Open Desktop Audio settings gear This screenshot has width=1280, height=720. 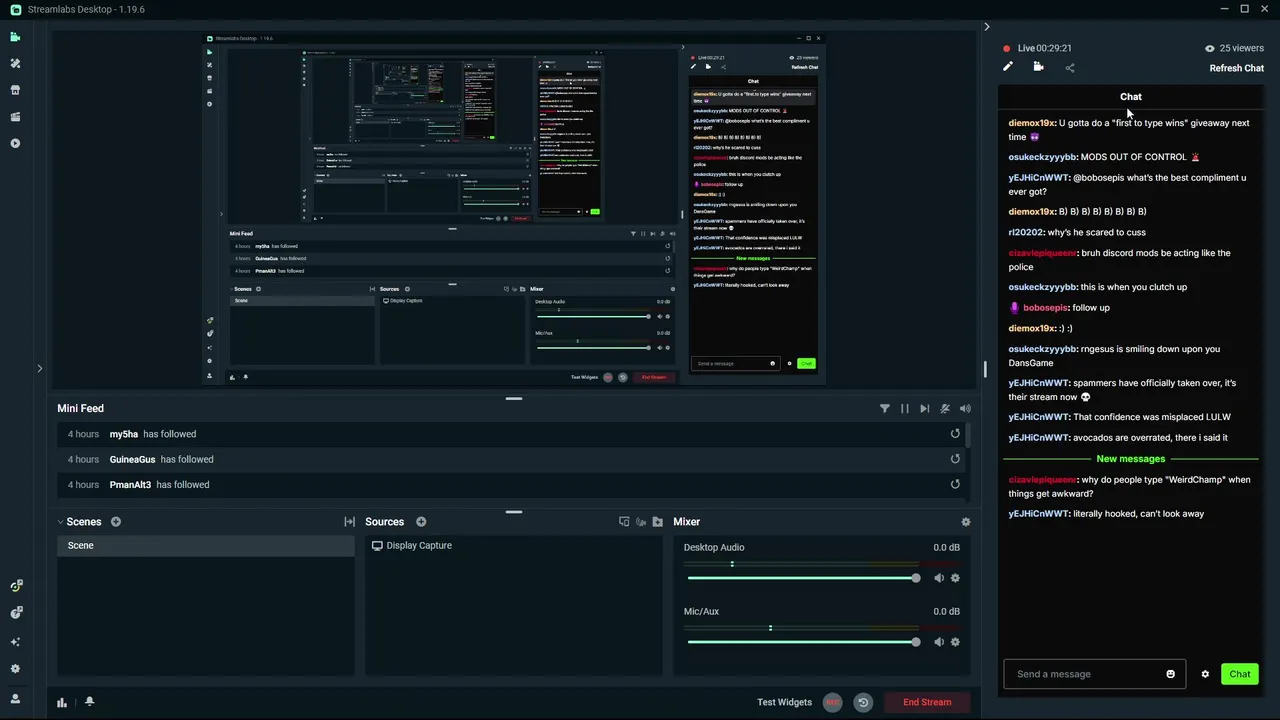[x=955, y=578]
